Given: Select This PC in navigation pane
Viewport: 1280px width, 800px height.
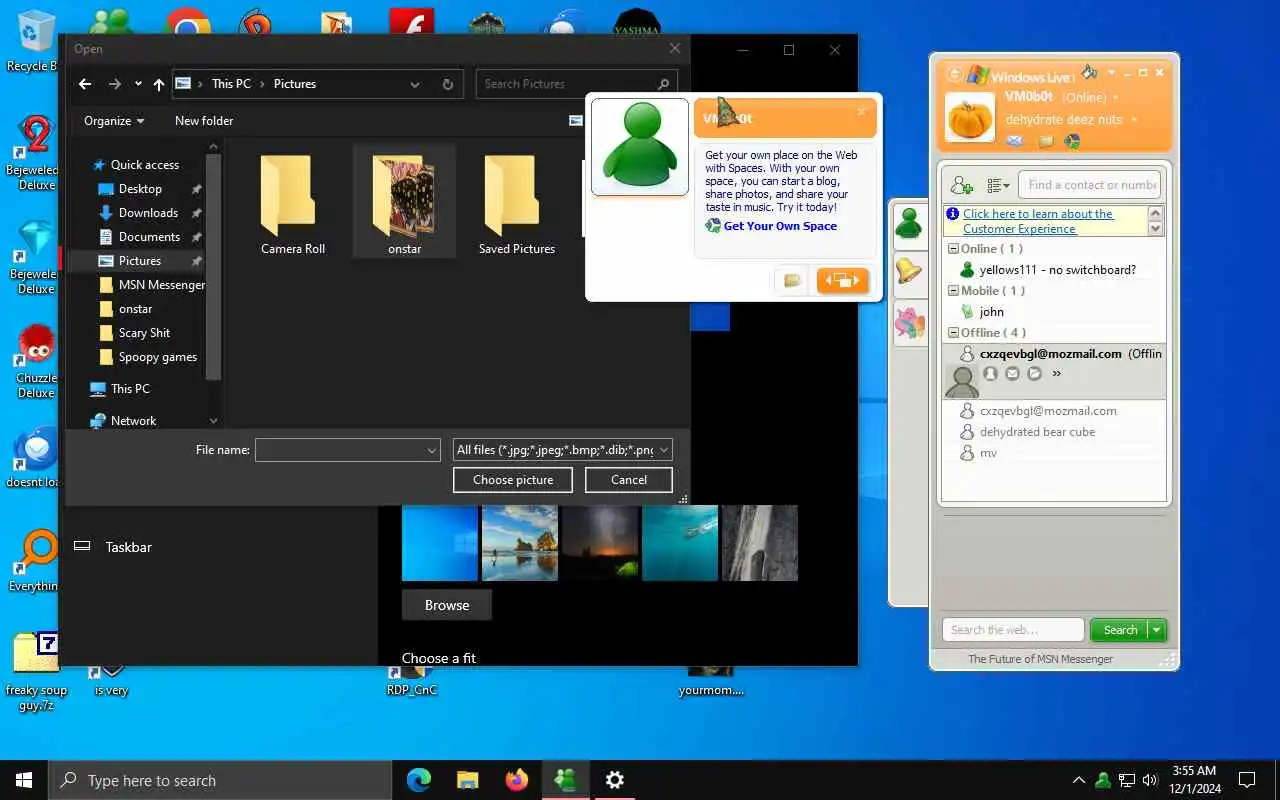Looking at the screenshot, I should click(120, 389).
